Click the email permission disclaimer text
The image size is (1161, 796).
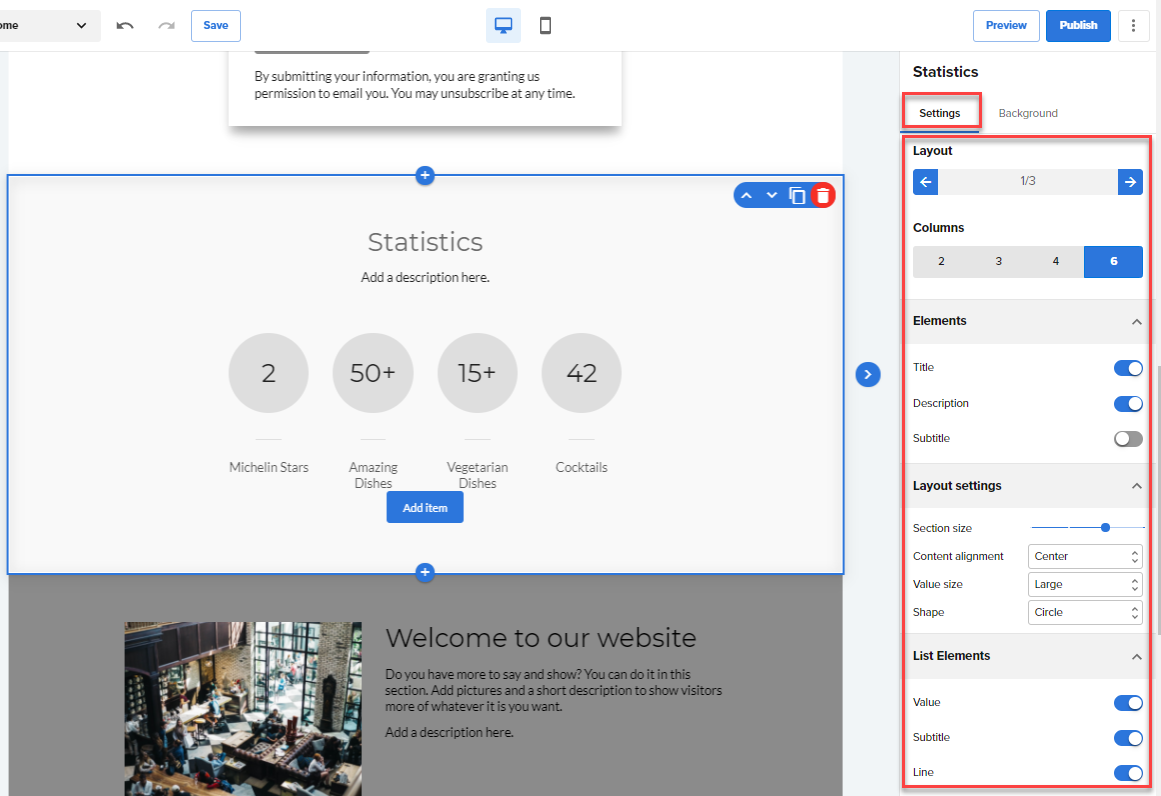click(x=415, y=85)
